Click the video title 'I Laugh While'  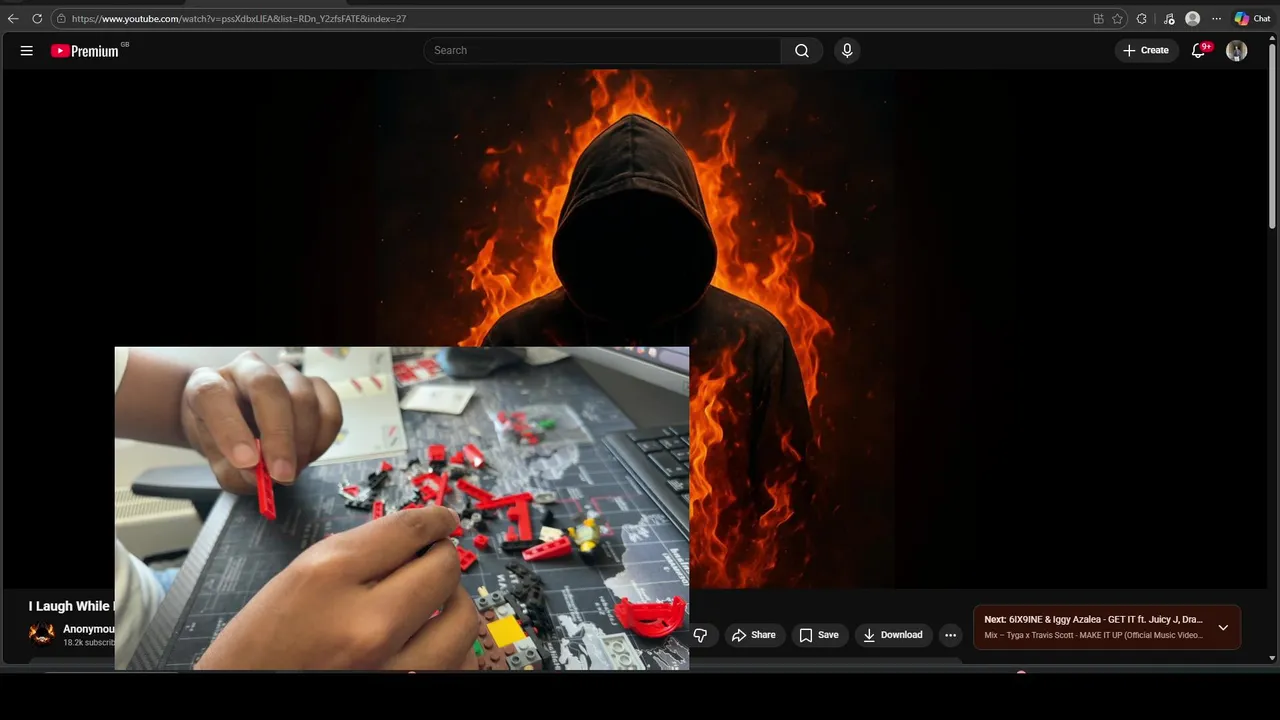point(69,606)
